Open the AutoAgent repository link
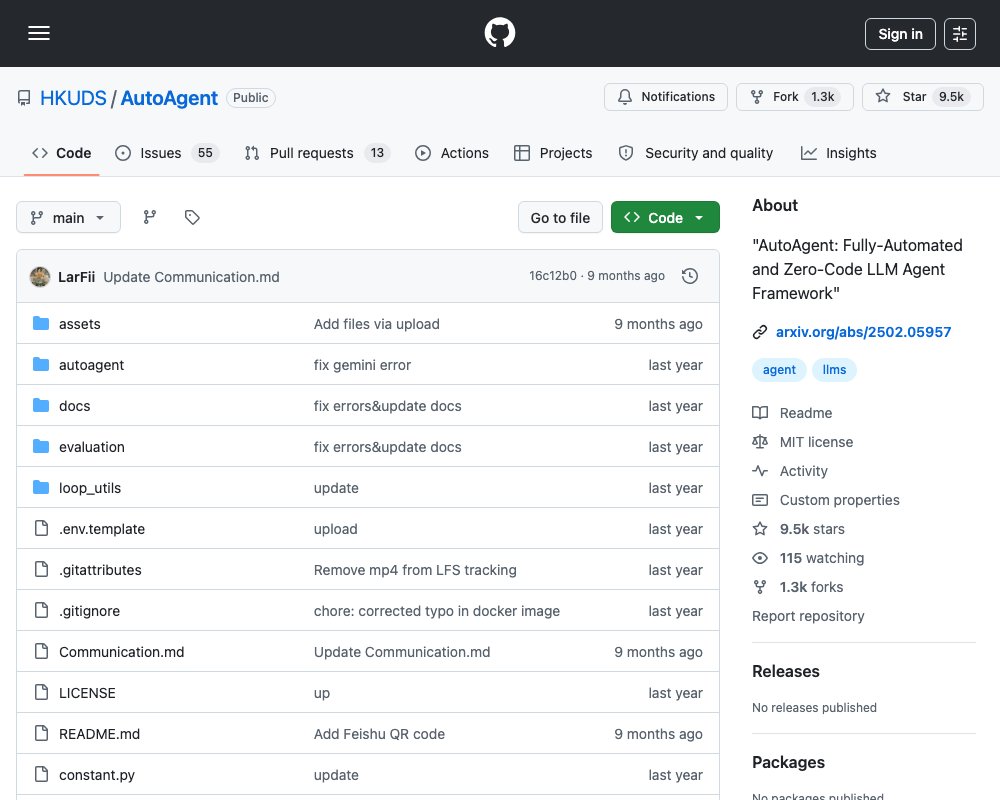The image size is (1000, 800). [169, 98]
